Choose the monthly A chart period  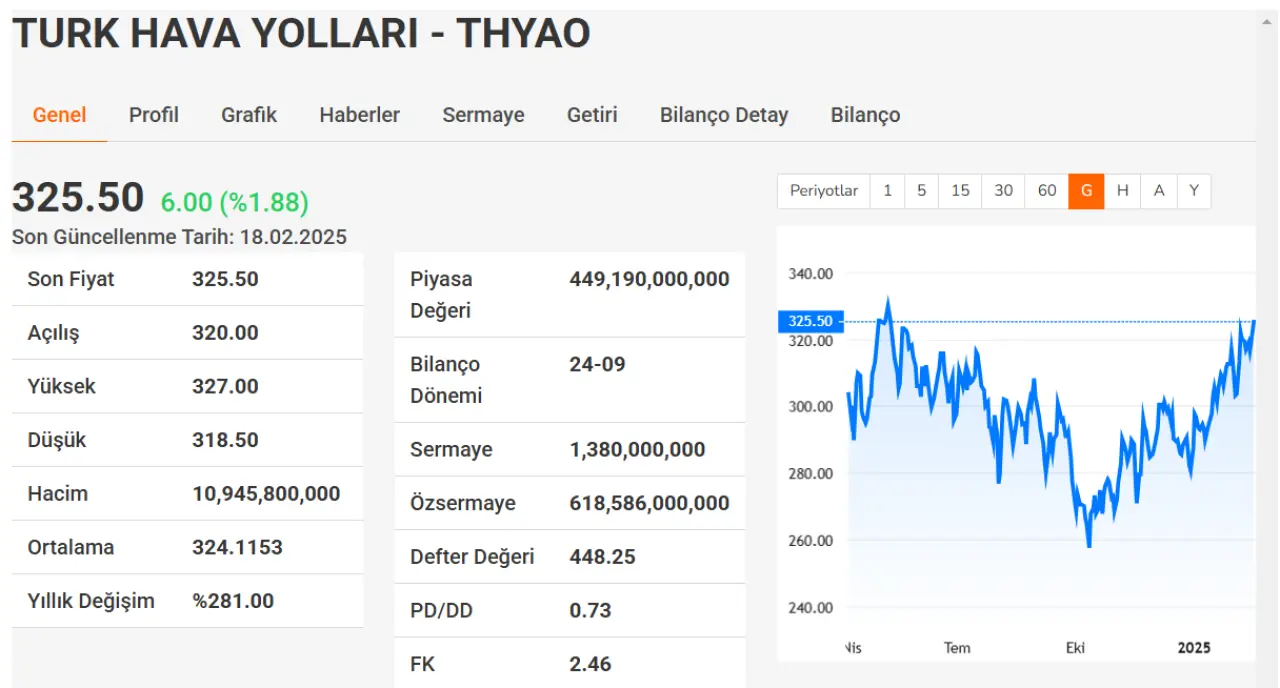click(x=1158, y=191)
